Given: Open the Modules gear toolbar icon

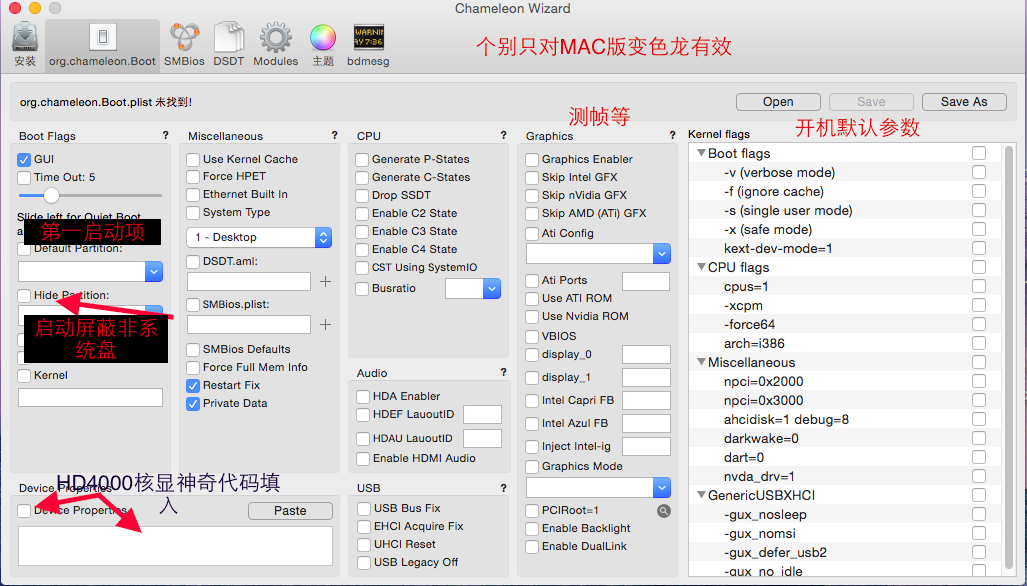Looking at the screenshot, I should [276, 45].
